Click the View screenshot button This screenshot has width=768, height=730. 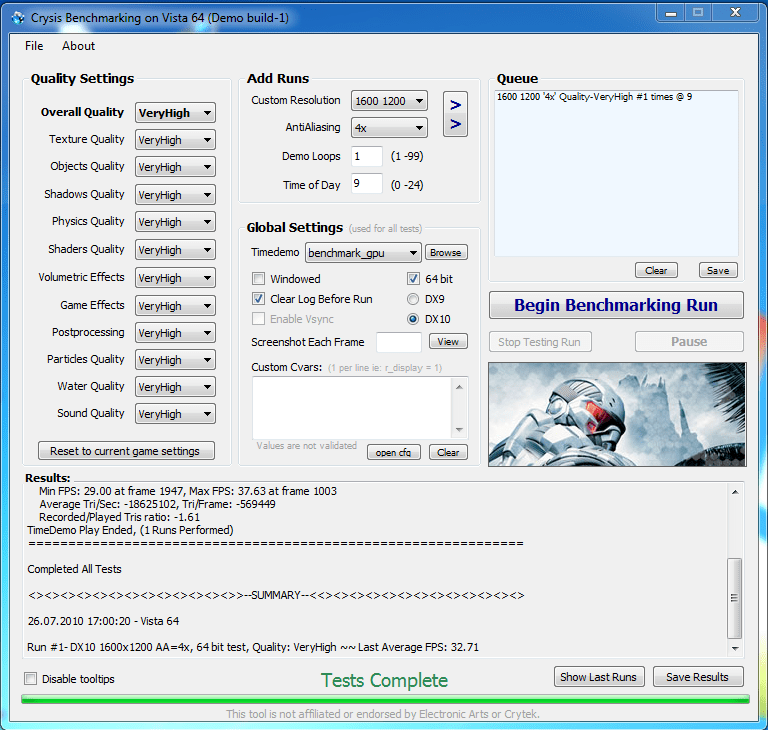pyautogui.click(x=448, y=341)
